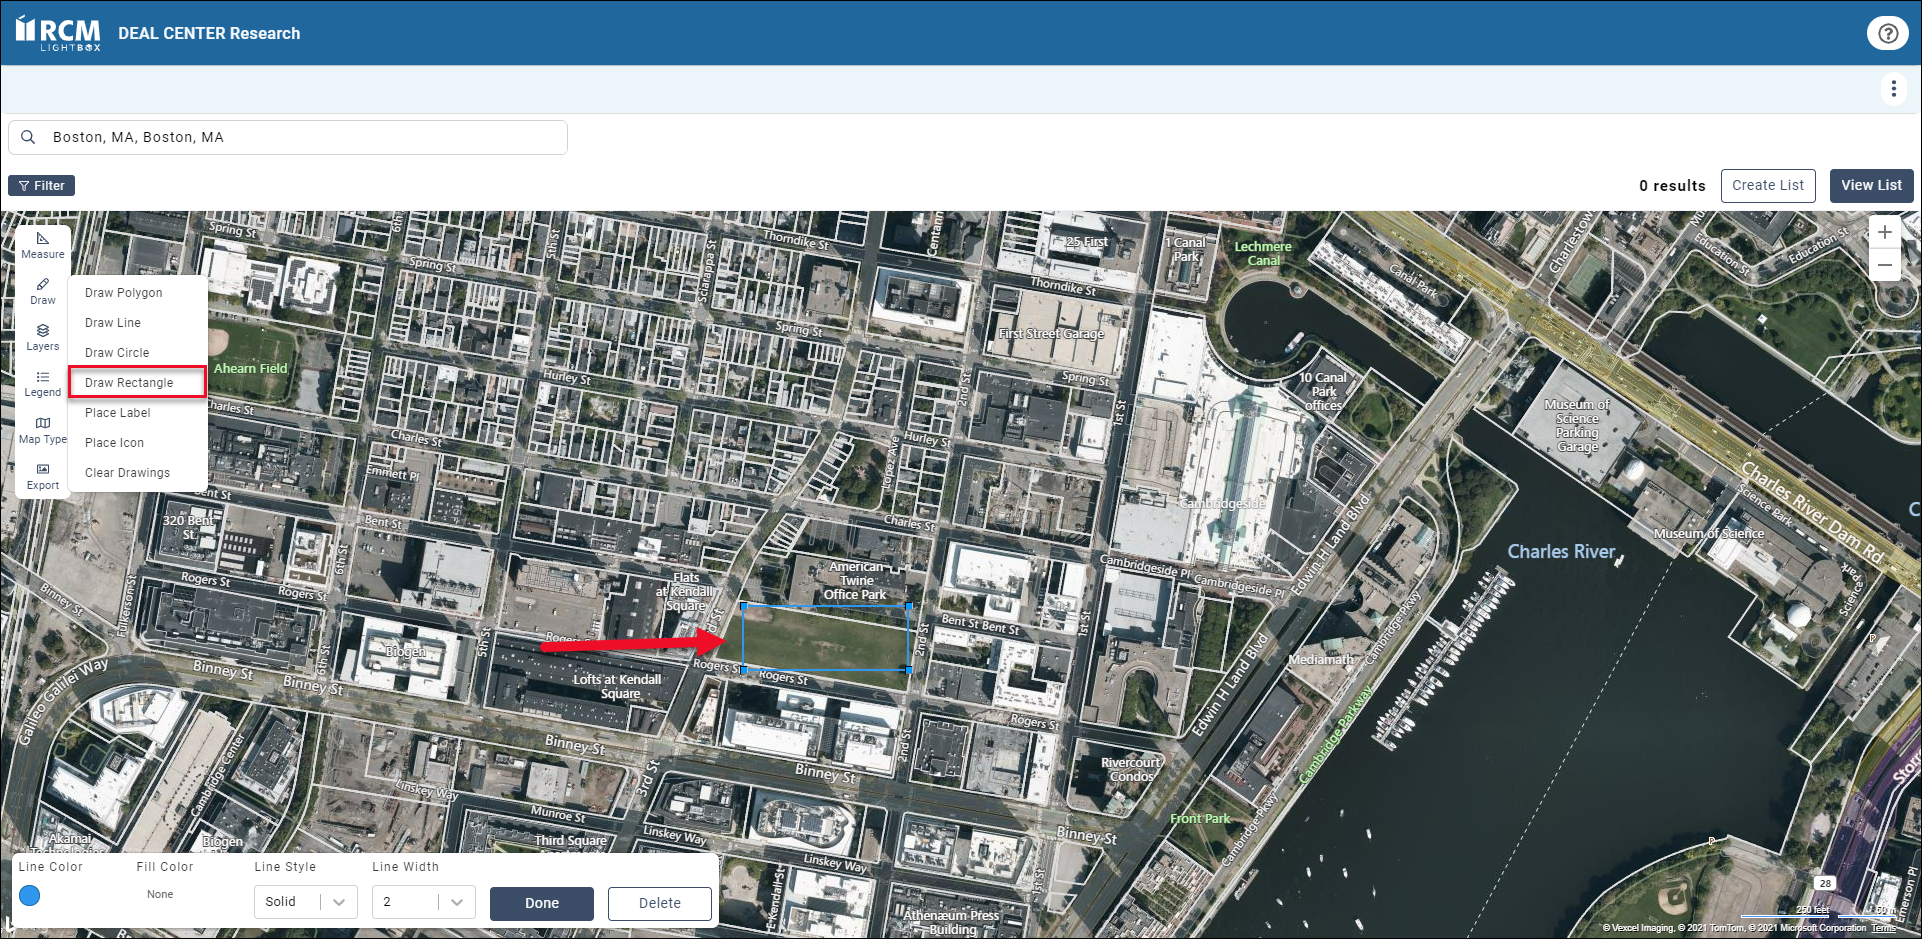Select Draw Rectangle menu option
1922x939 pixels.
[129, 383]
